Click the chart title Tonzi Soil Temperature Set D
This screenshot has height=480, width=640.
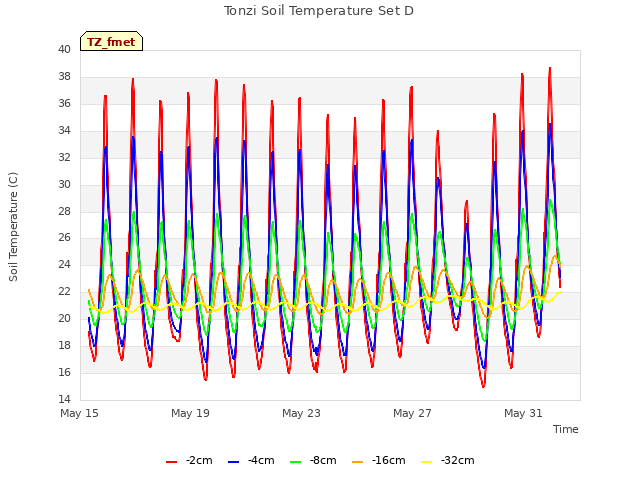319,11
